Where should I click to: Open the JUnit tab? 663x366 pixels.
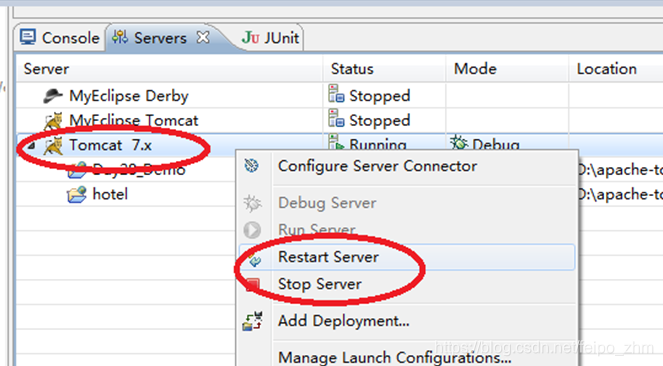pos(271,38)
